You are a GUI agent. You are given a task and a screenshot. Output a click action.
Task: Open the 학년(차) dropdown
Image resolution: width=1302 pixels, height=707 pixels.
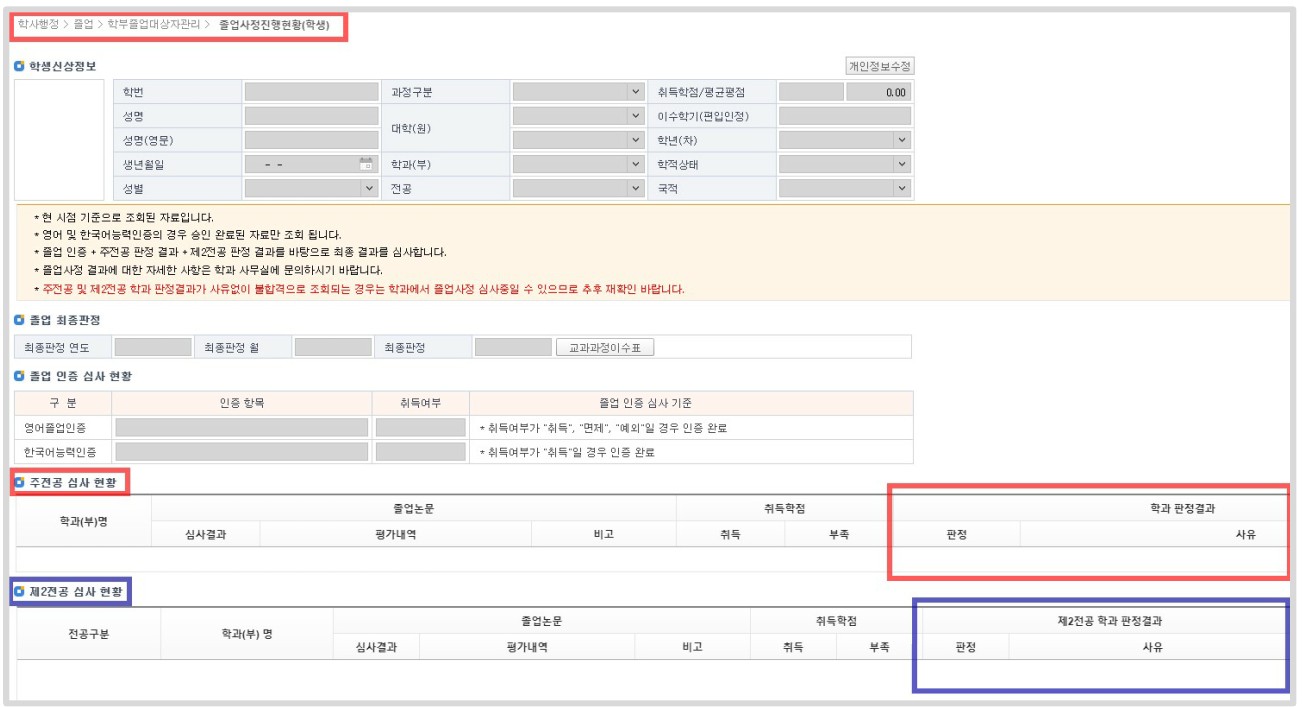[902, 140]
